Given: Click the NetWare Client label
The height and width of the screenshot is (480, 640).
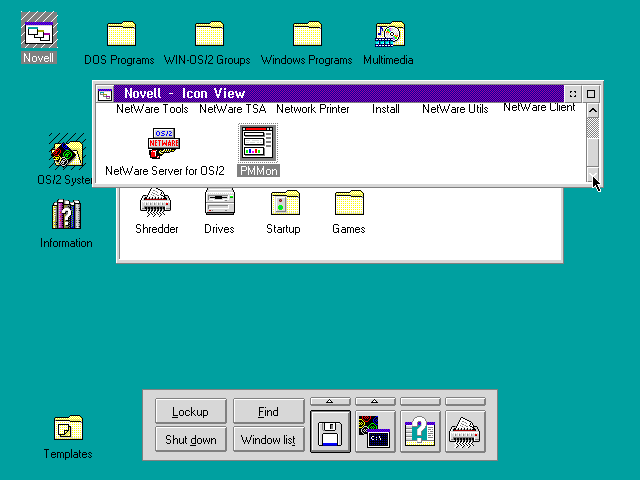Looking at the screenshot, I should coord(539,107).
